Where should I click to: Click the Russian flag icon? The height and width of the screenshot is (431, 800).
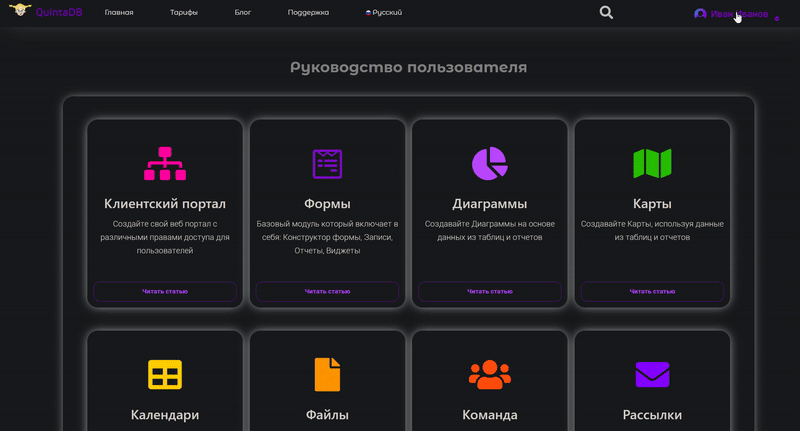point(368,13)
